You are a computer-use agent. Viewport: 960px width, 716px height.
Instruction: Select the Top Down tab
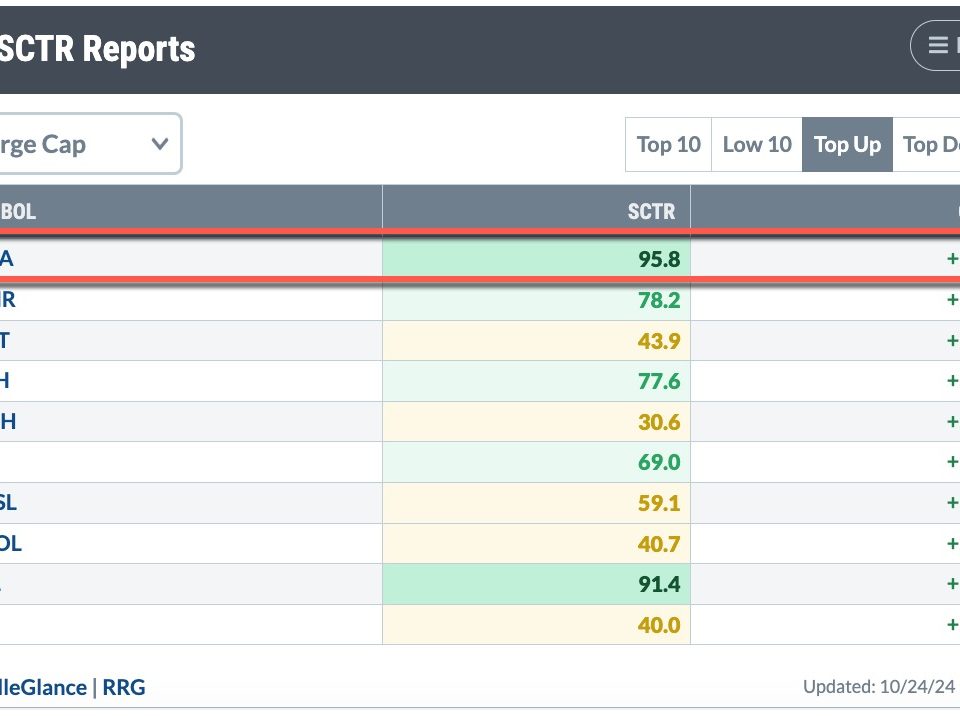930,145
